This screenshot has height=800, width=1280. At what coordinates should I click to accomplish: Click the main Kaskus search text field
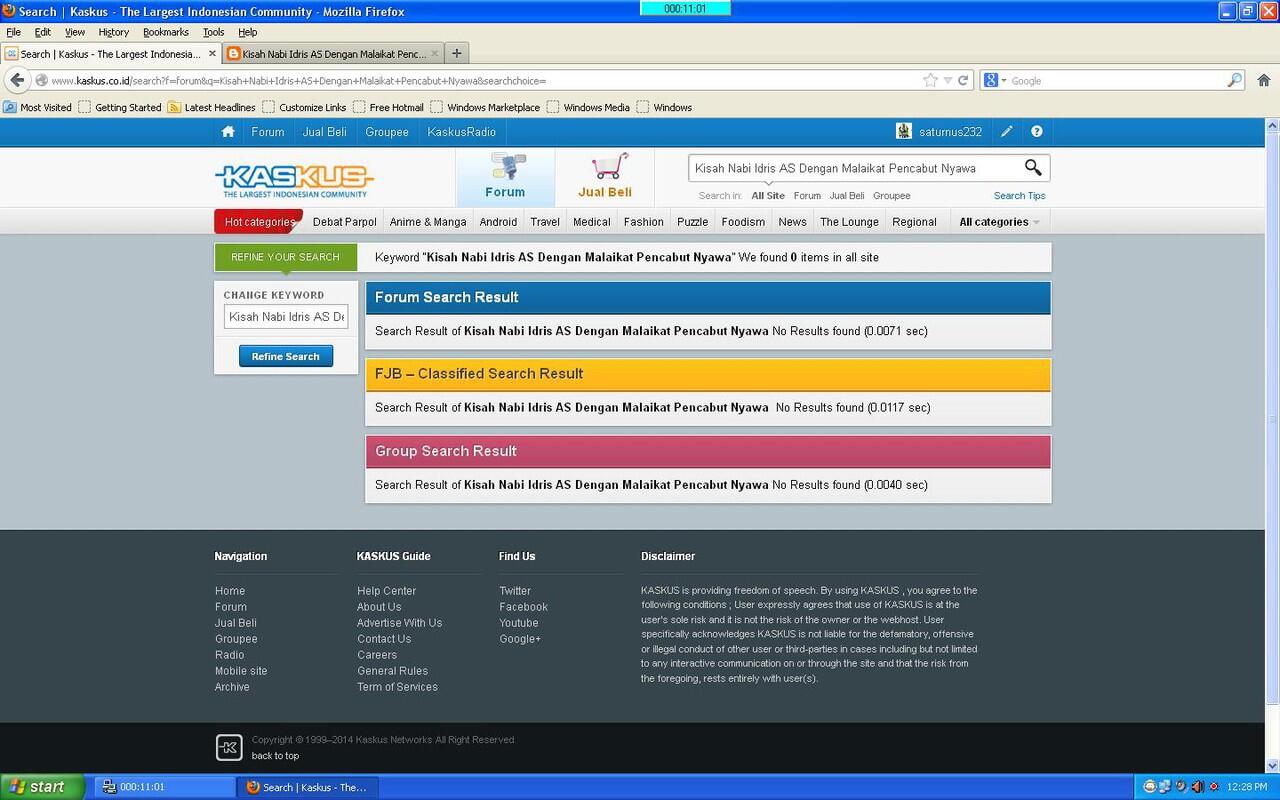pos(855,168)
